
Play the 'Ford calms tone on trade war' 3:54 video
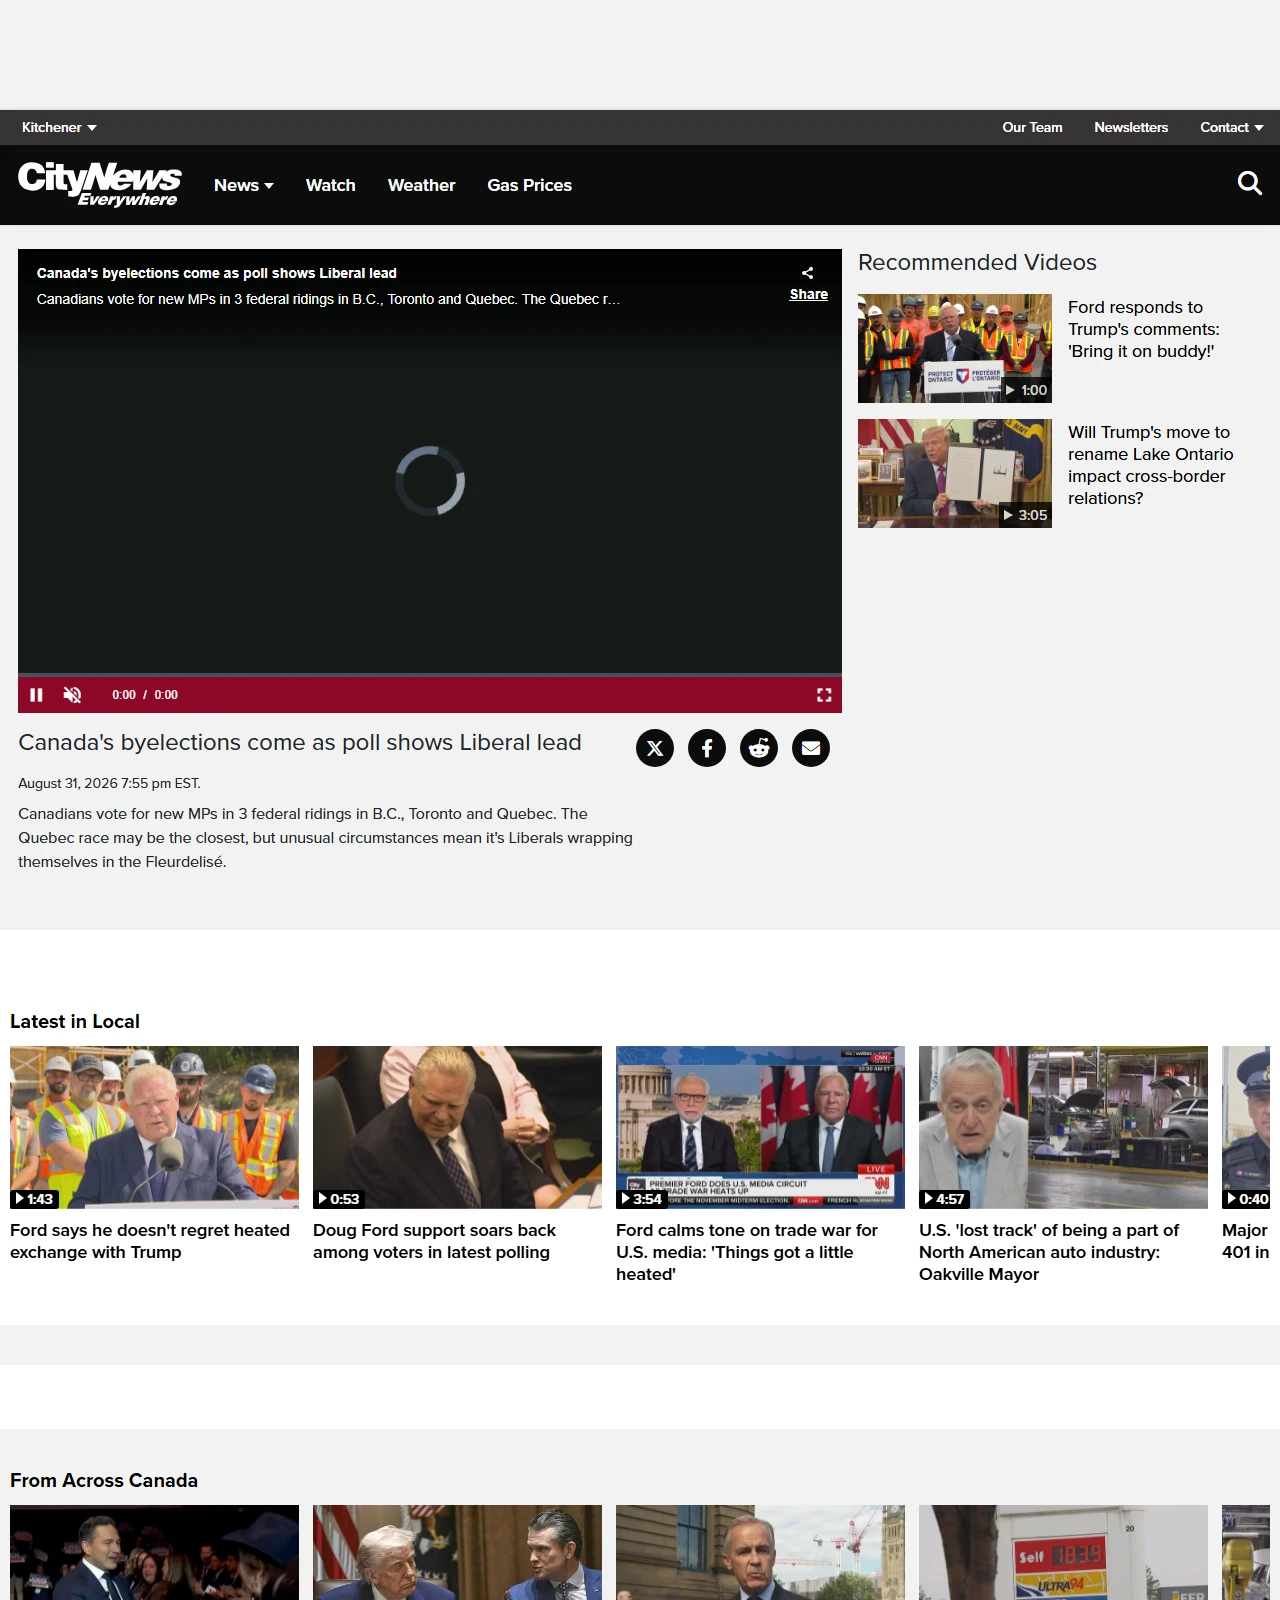click(x=760, y=1127)
